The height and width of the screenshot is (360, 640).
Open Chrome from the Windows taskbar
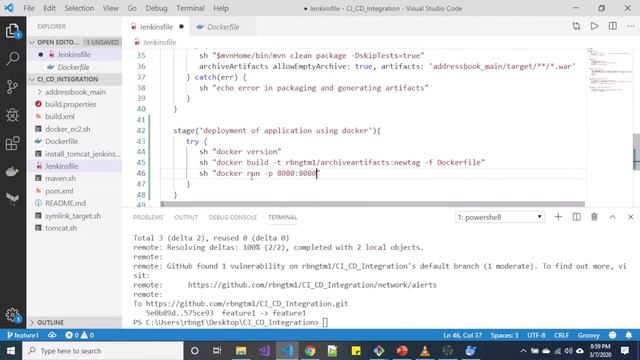click(x=310, y=351)
